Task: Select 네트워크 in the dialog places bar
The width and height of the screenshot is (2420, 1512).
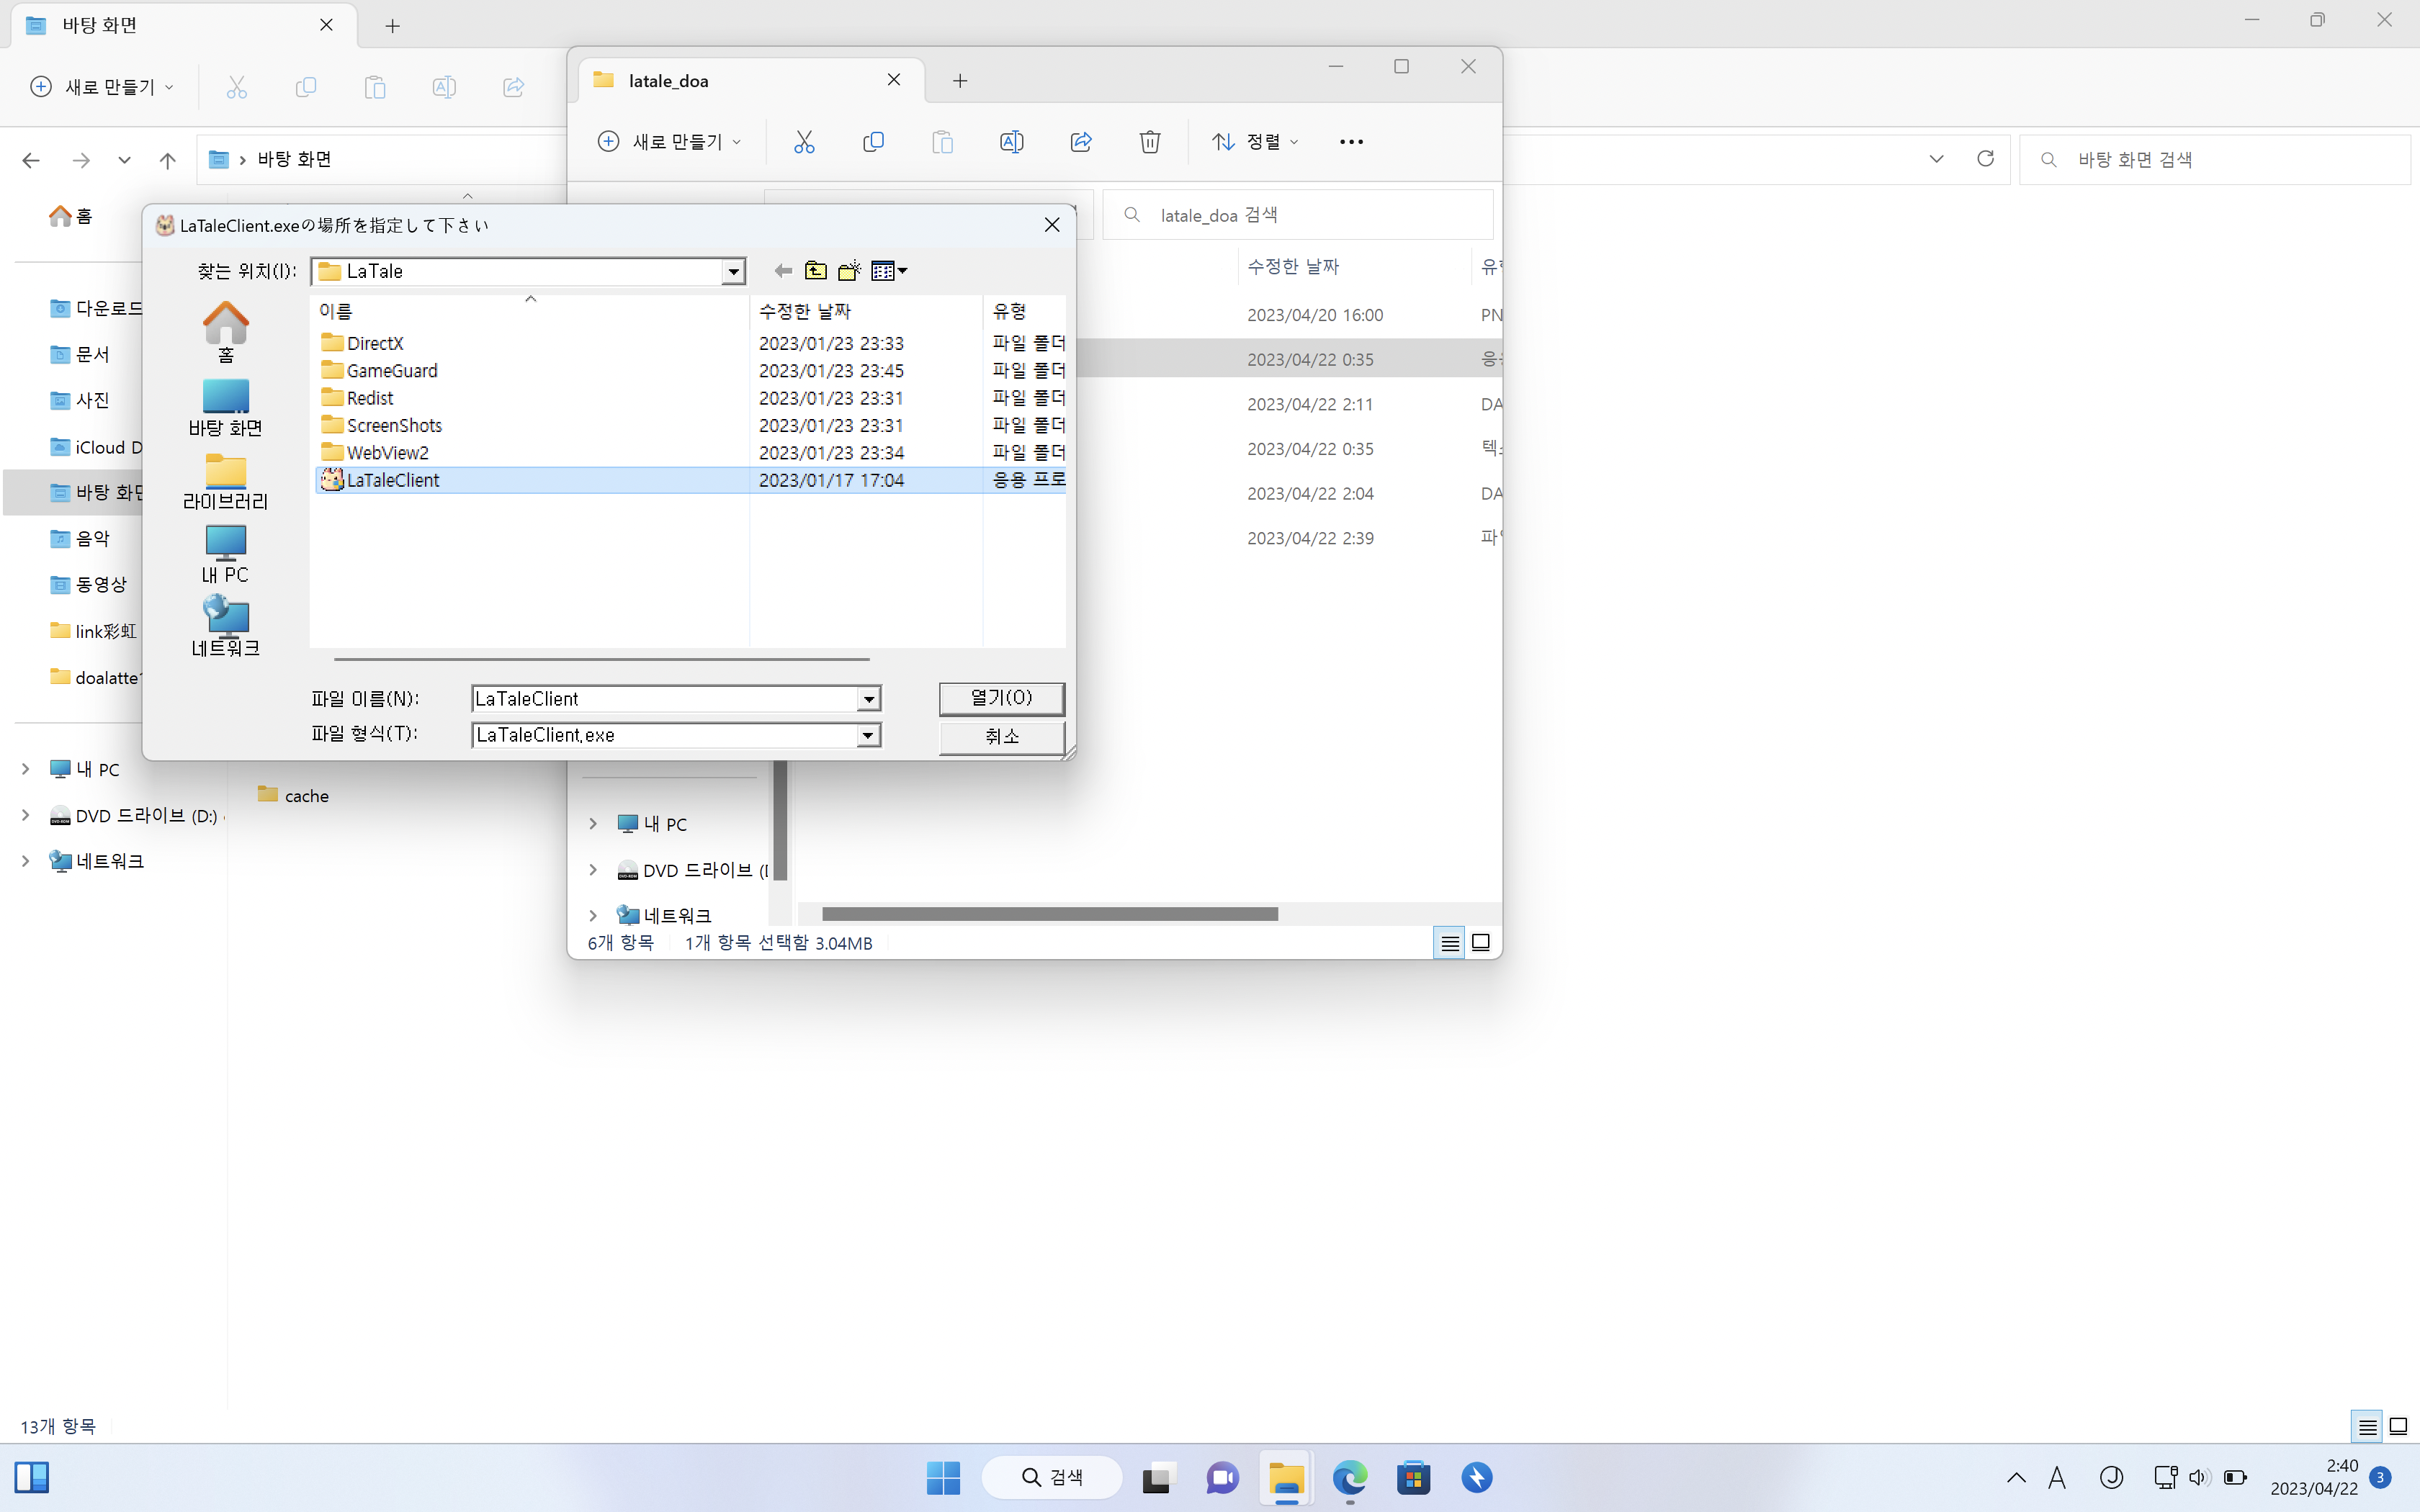Action: (226, 627)
